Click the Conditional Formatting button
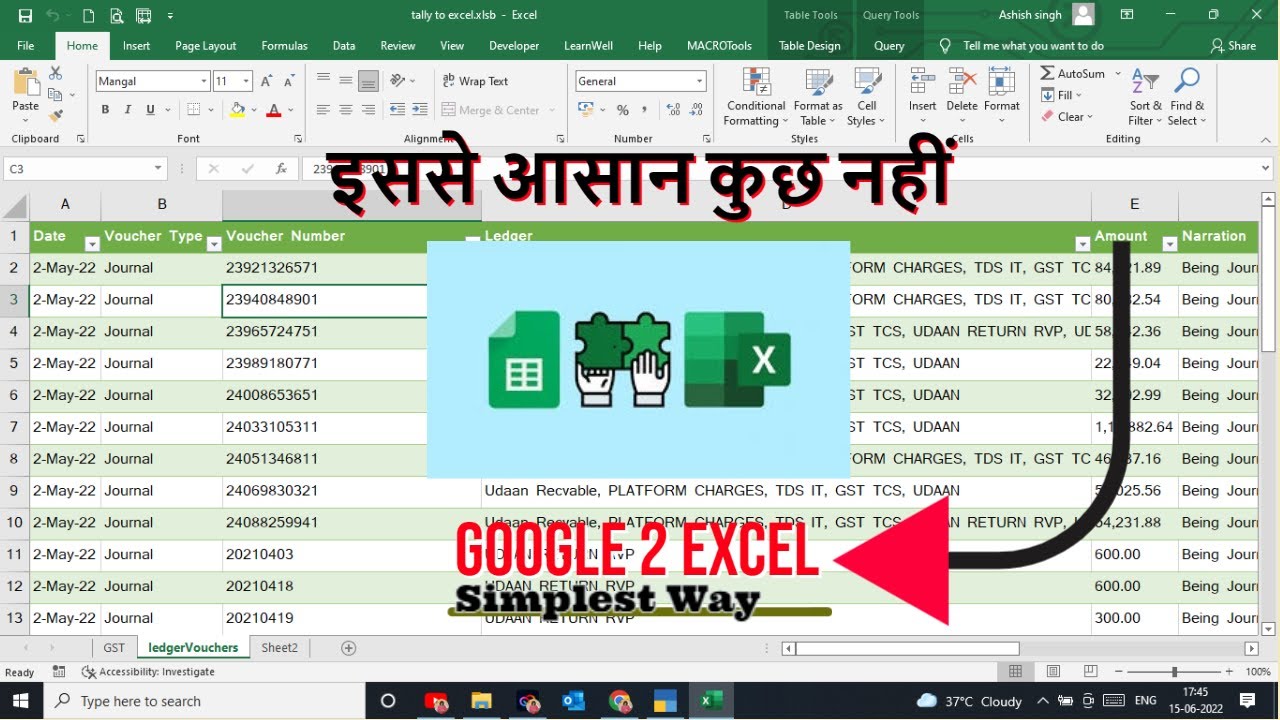1280x720 pixels. [754, 97]
